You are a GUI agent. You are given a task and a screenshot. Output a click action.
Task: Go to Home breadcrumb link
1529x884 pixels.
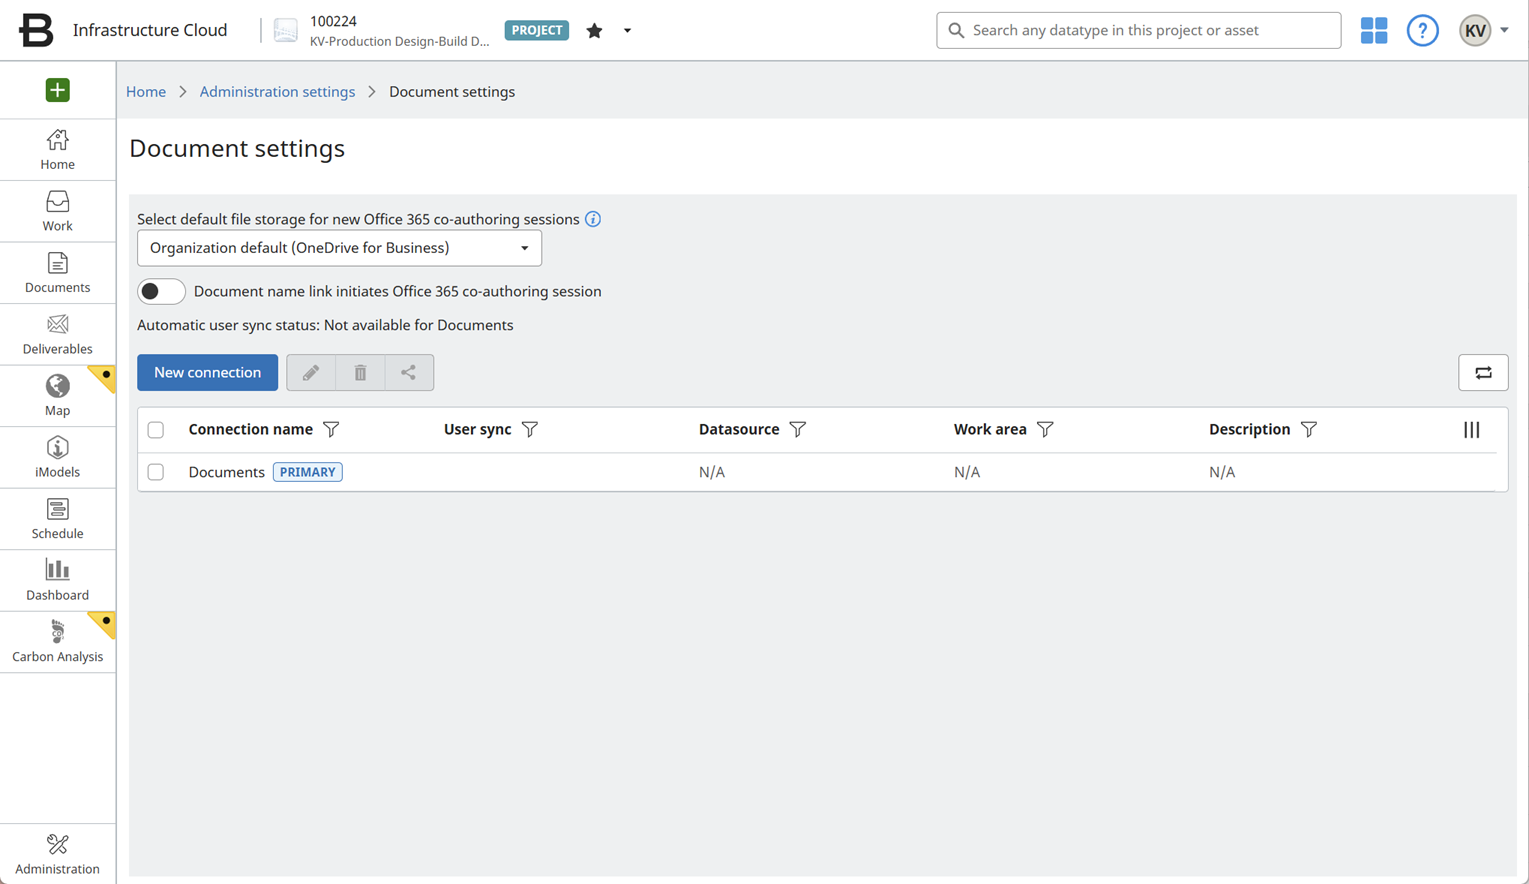(146, 91)
